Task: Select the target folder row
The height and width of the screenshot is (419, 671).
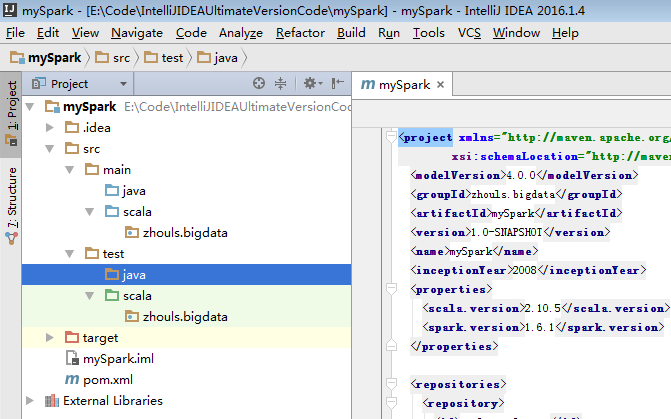Action: [187, 337]
